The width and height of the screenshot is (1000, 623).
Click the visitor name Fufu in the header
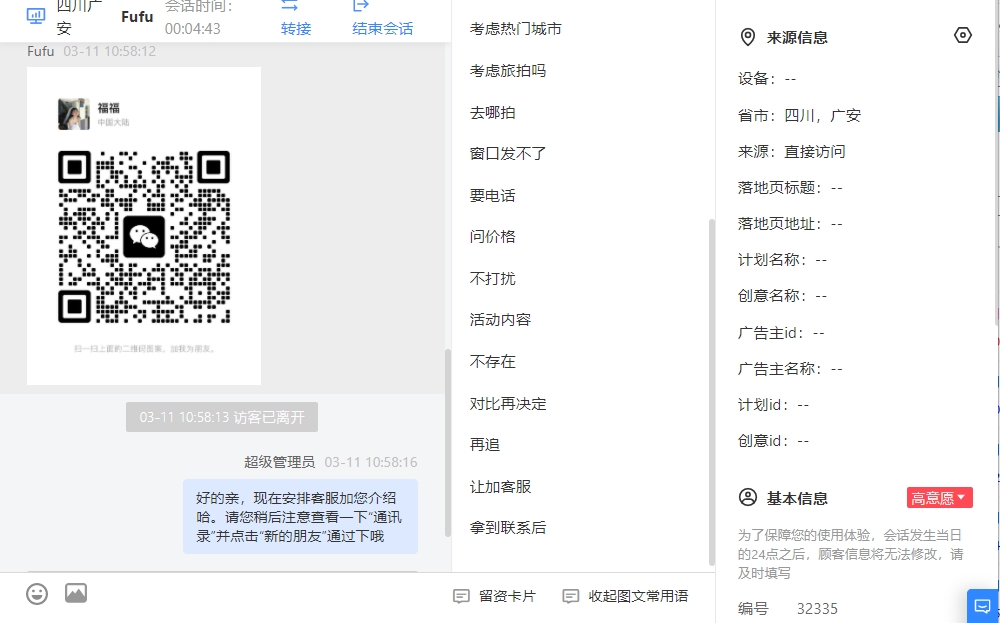tap(137, 17)
